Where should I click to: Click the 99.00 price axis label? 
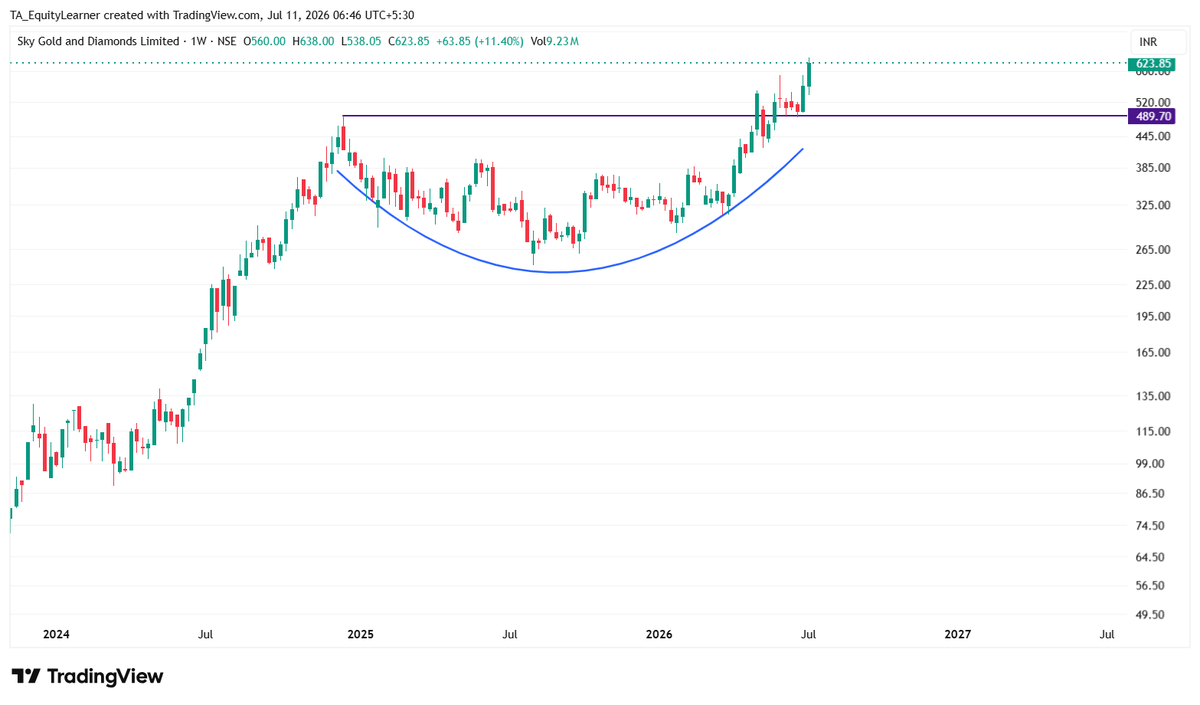(1151, 463)
